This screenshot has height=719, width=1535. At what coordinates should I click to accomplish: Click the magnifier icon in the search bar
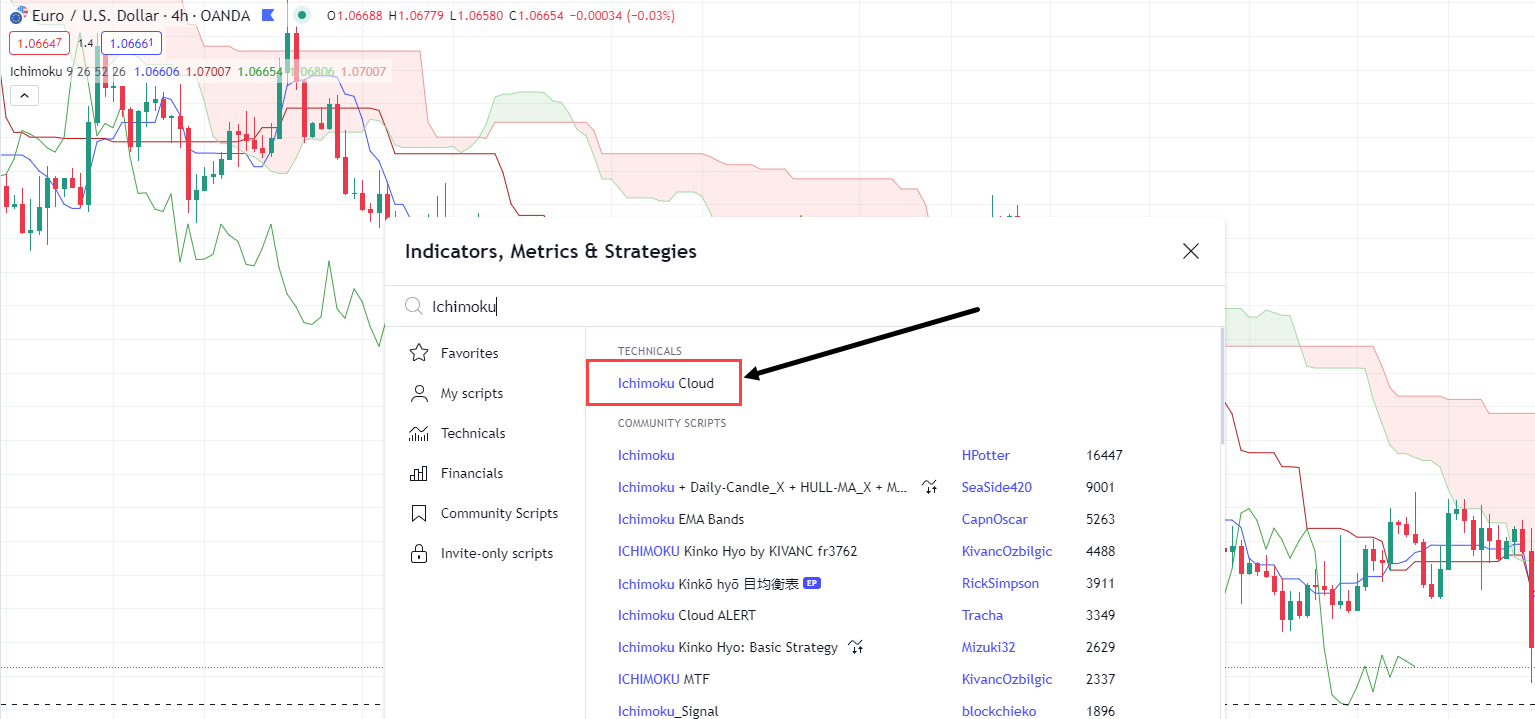tap(413, 307)
